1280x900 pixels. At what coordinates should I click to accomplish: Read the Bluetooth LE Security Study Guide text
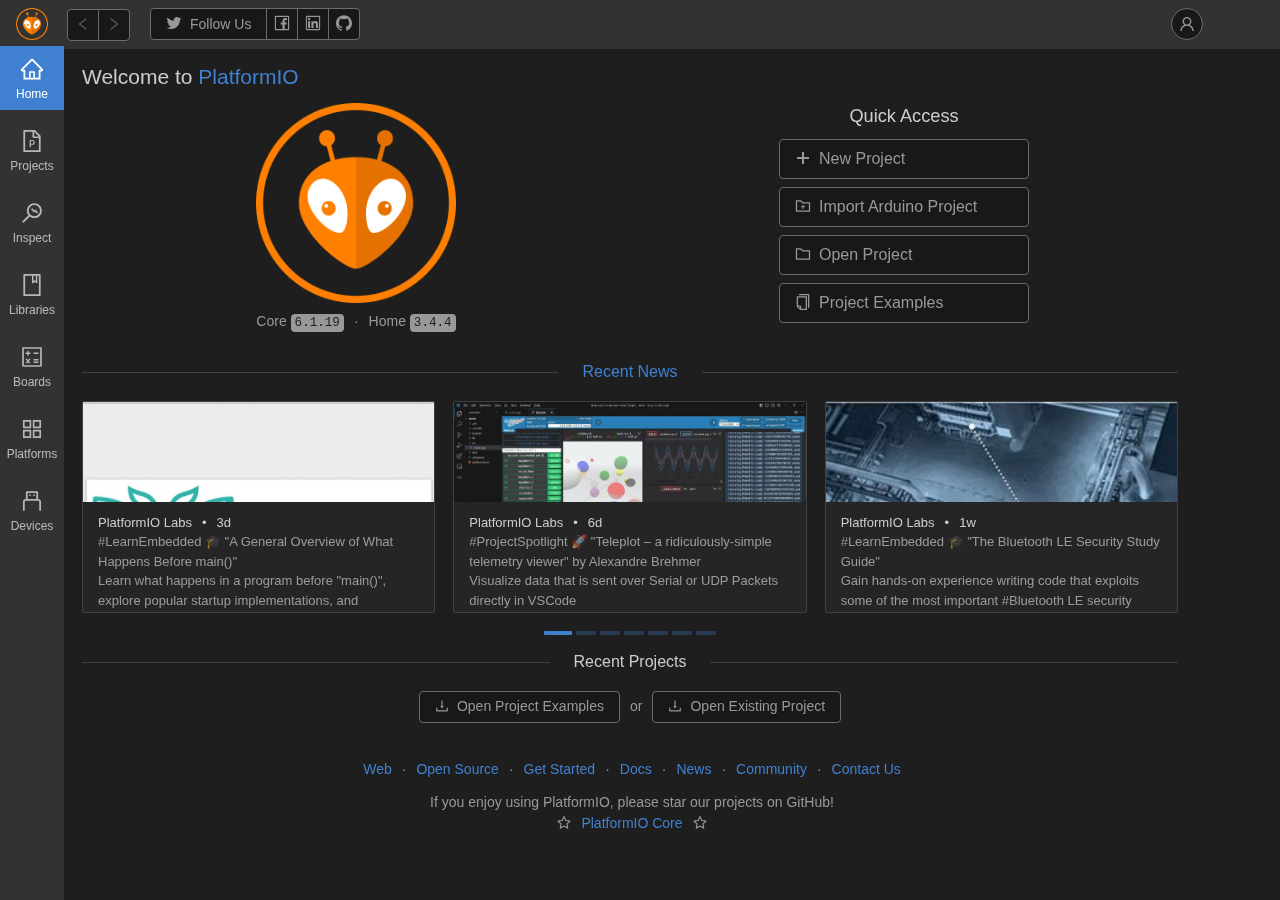click(x=1001, y=571)
